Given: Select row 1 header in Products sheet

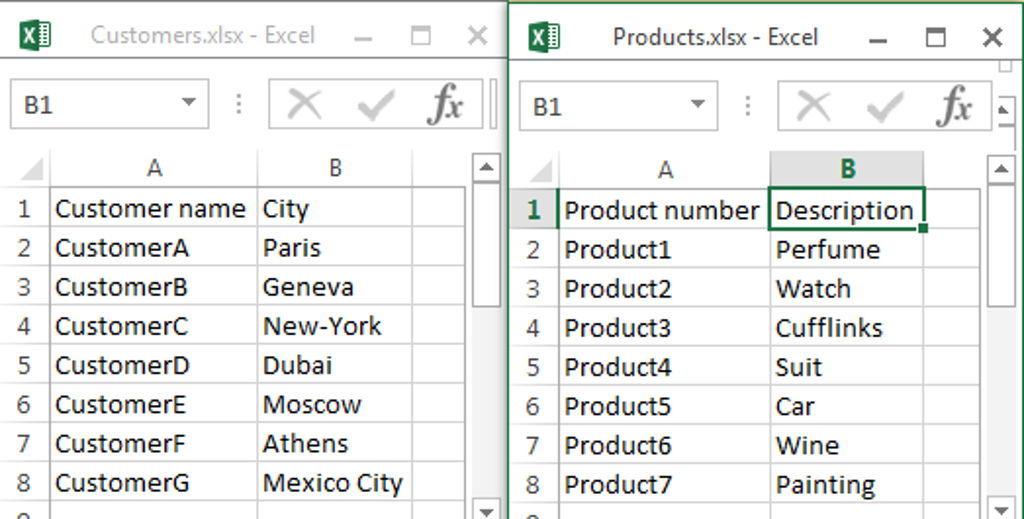Looking at the screenshot, I should 534,210.
